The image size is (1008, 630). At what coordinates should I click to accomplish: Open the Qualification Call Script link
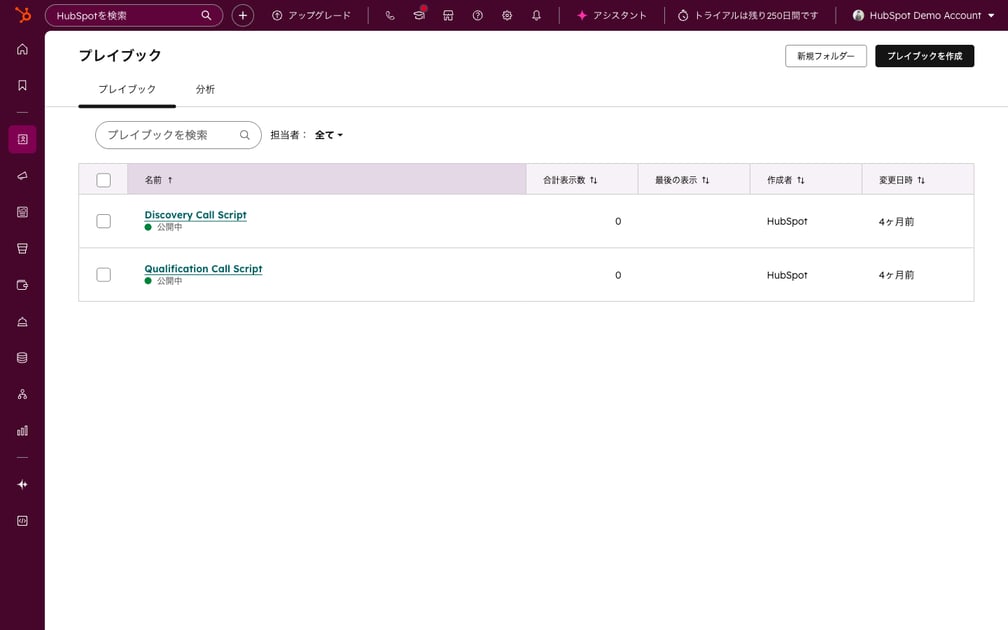click(203, 268)
